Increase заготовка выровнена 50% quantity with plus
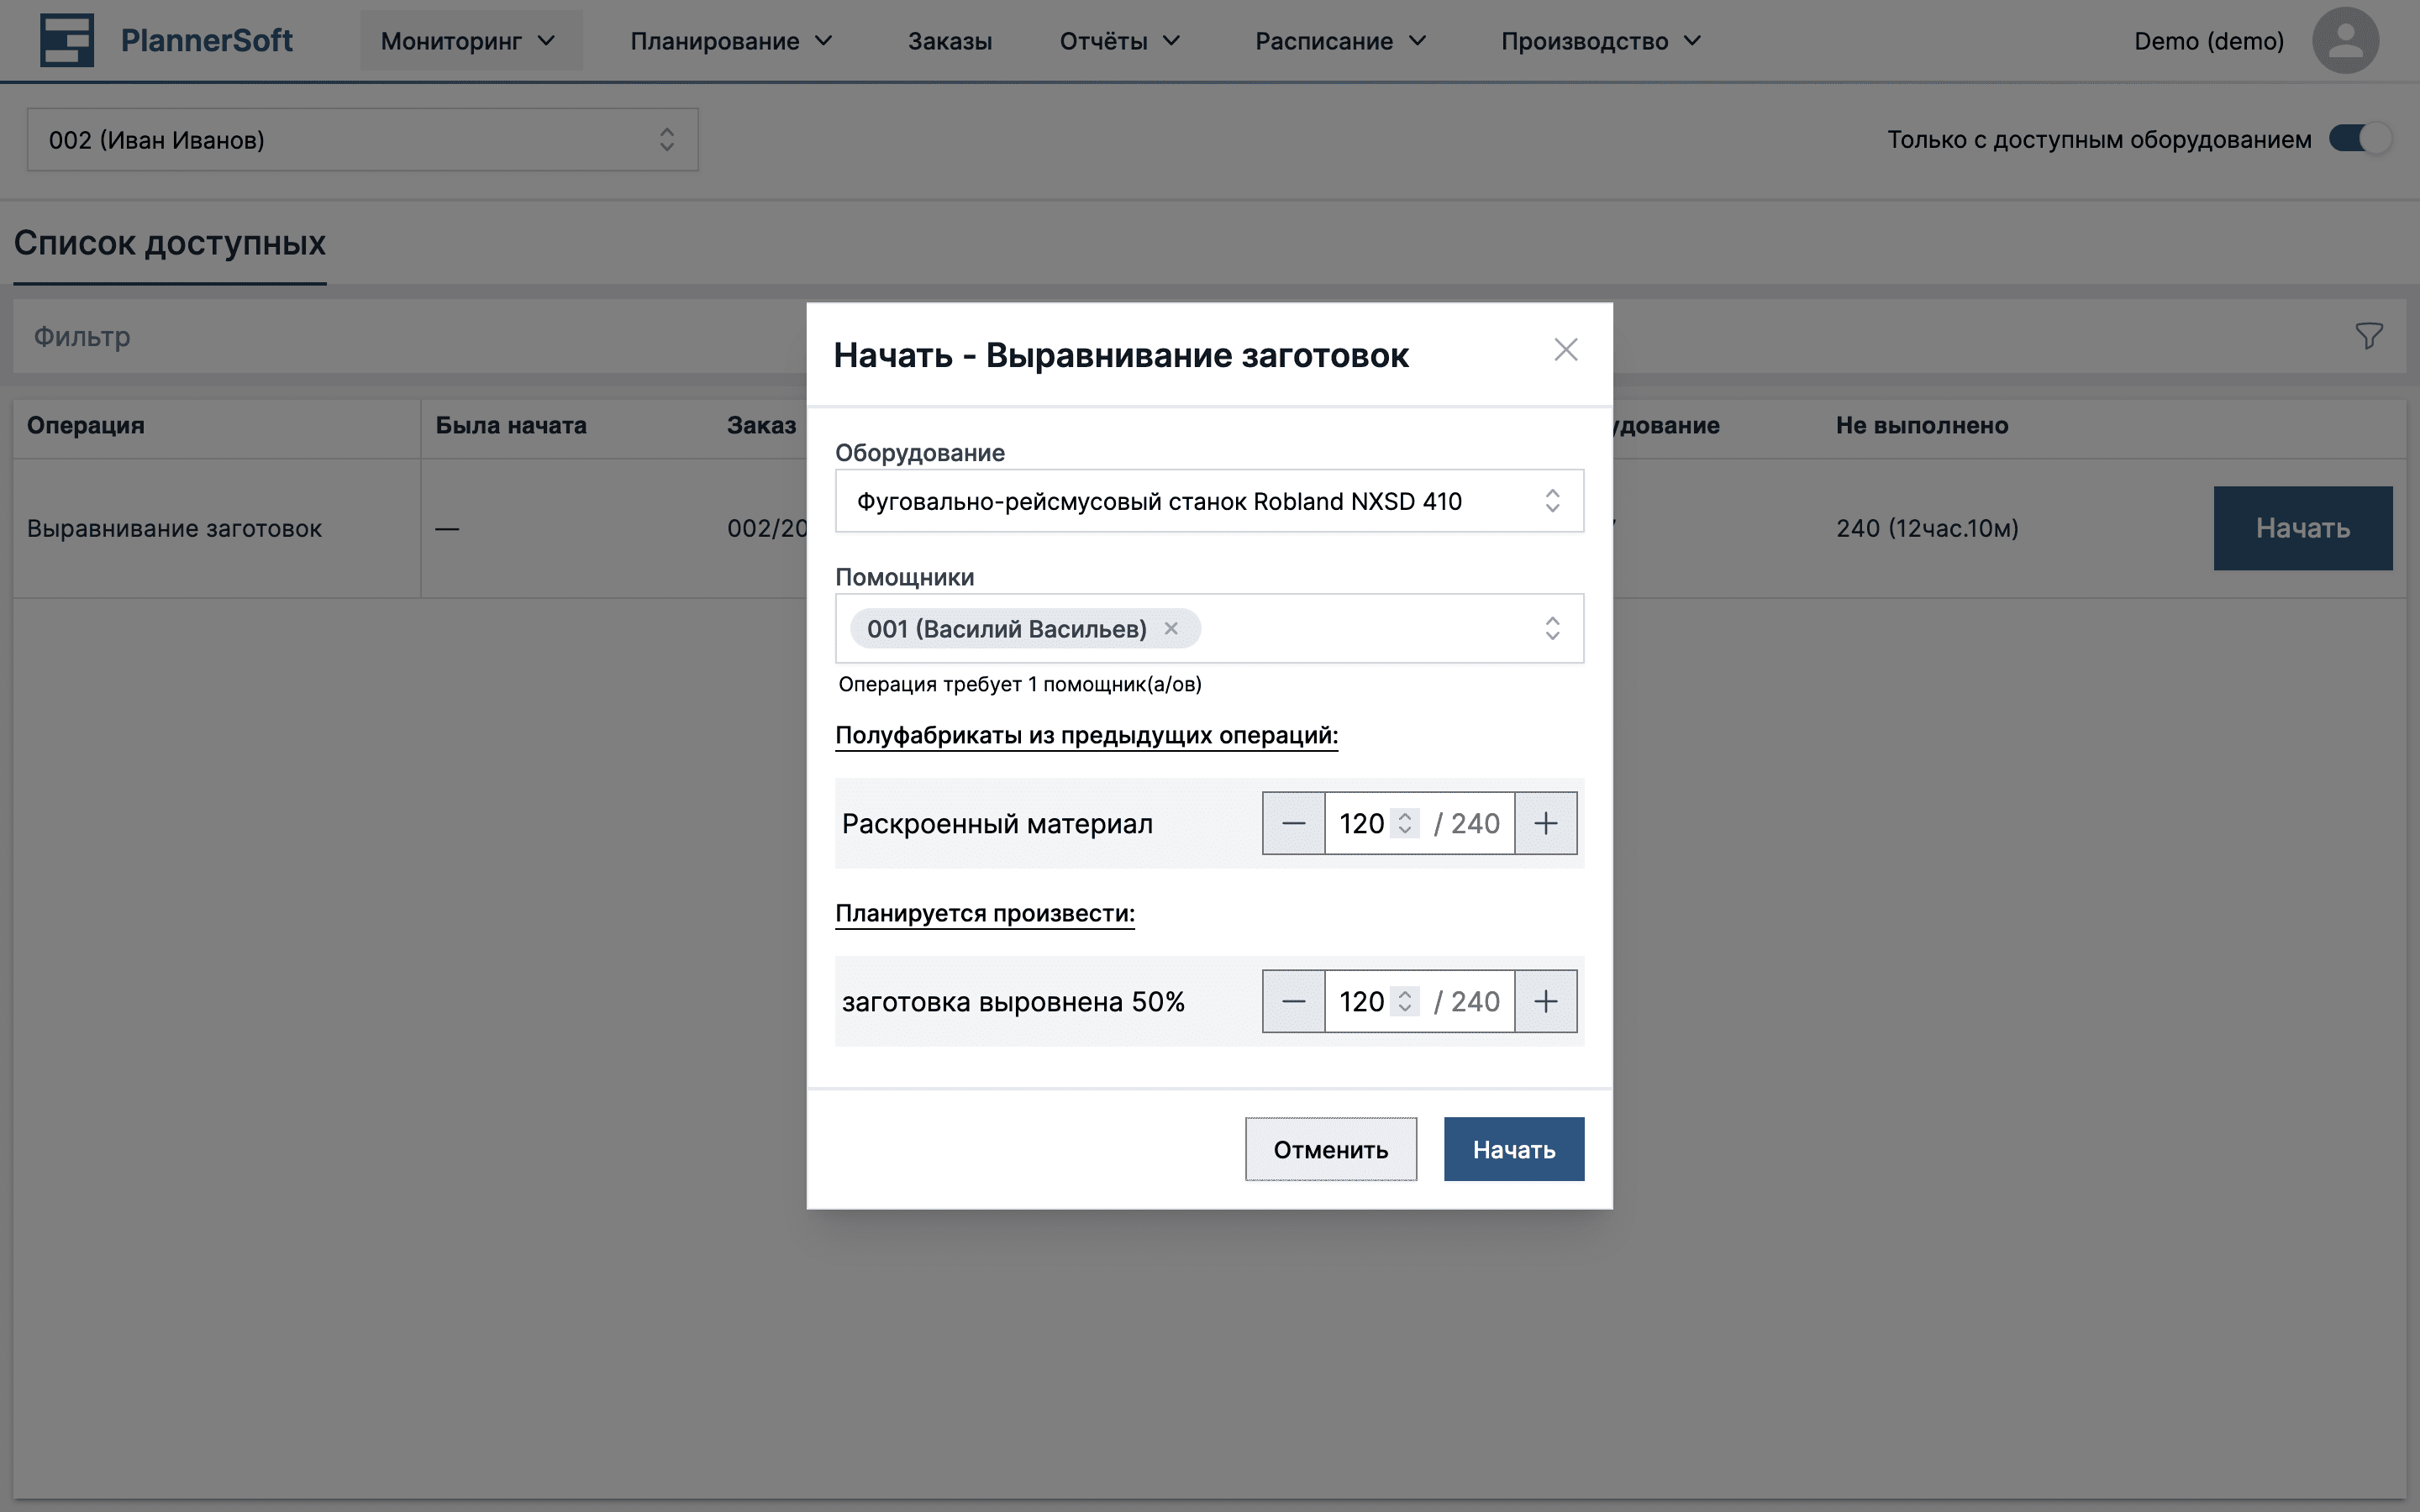This screenshot has width=2420, height=1512. pyautogui.click(x=1546, y=1000)
